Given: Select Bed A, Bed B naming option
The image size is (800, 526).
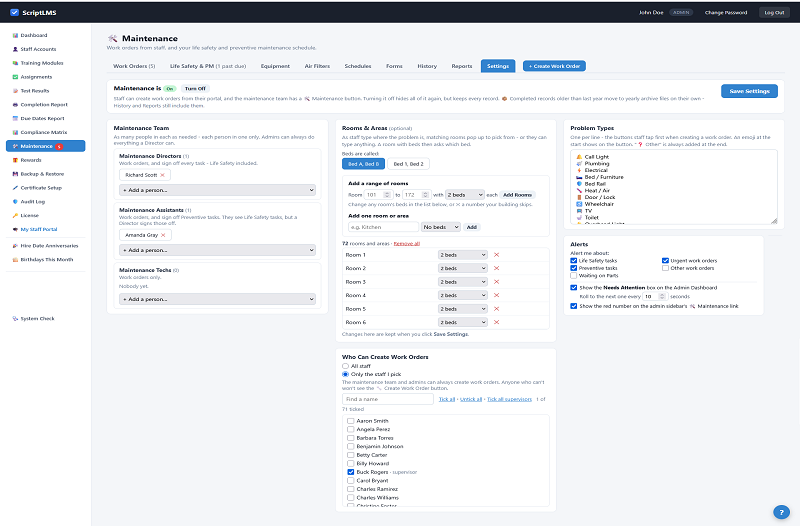Looking at the screenshot, I should pyautogui.click(x=363, y=164).
